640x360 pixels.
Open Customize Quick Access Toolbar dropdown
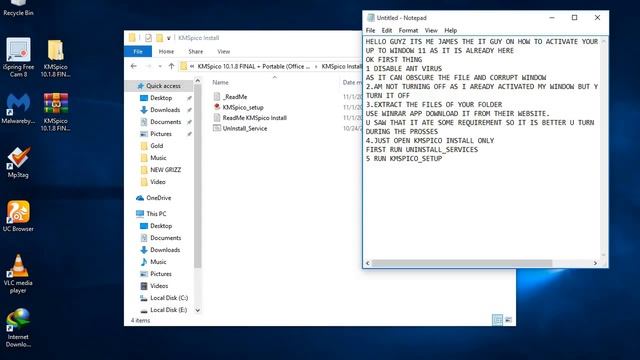pyautogui.click(x=169, y=38)
